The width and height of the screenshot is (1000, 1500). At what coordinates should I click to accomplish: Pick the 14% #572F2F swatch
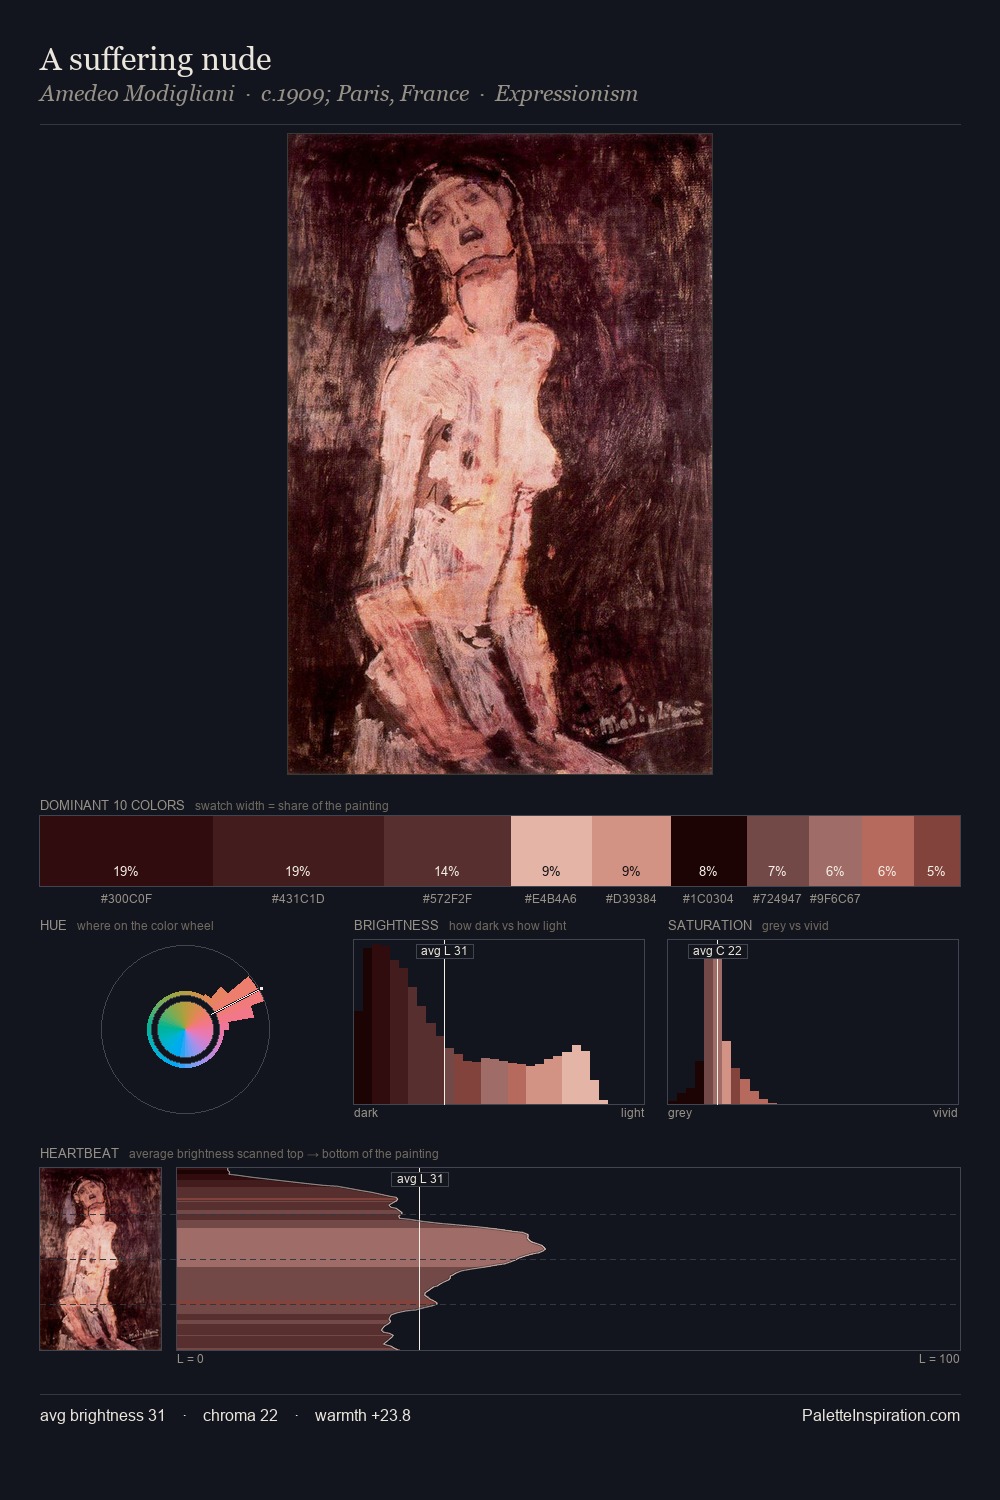click(447, 851)
